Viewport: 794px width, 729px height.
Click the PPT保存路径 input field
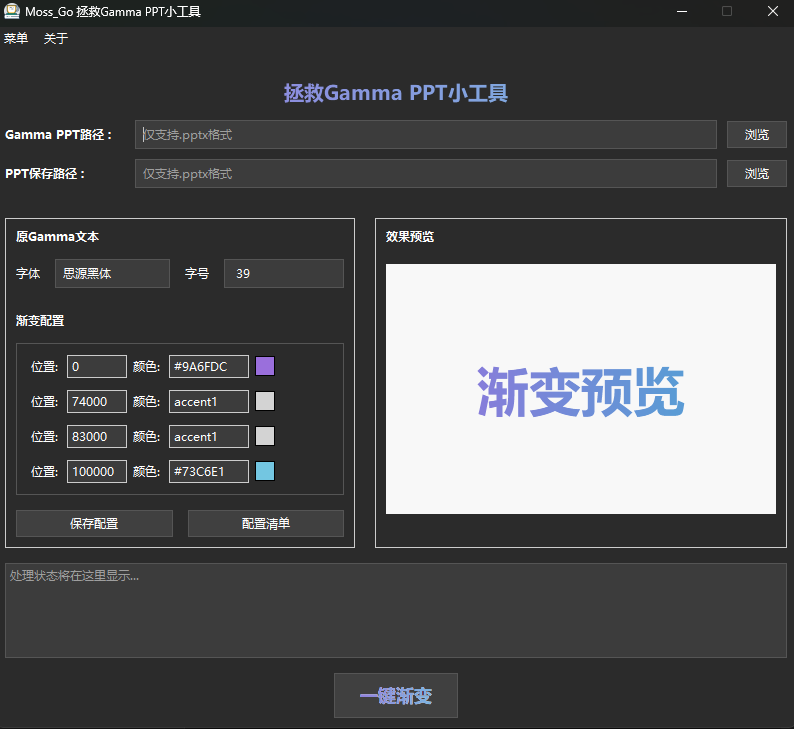click(x=425, y=173)
